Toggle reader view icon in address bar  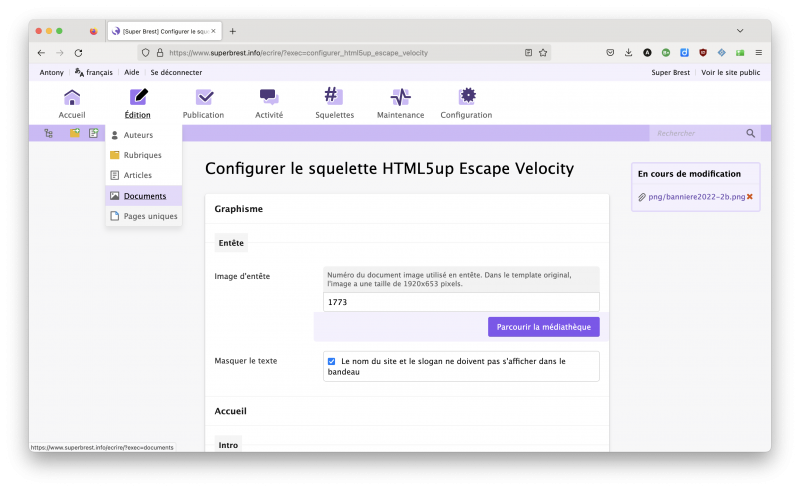click(529, 53)
